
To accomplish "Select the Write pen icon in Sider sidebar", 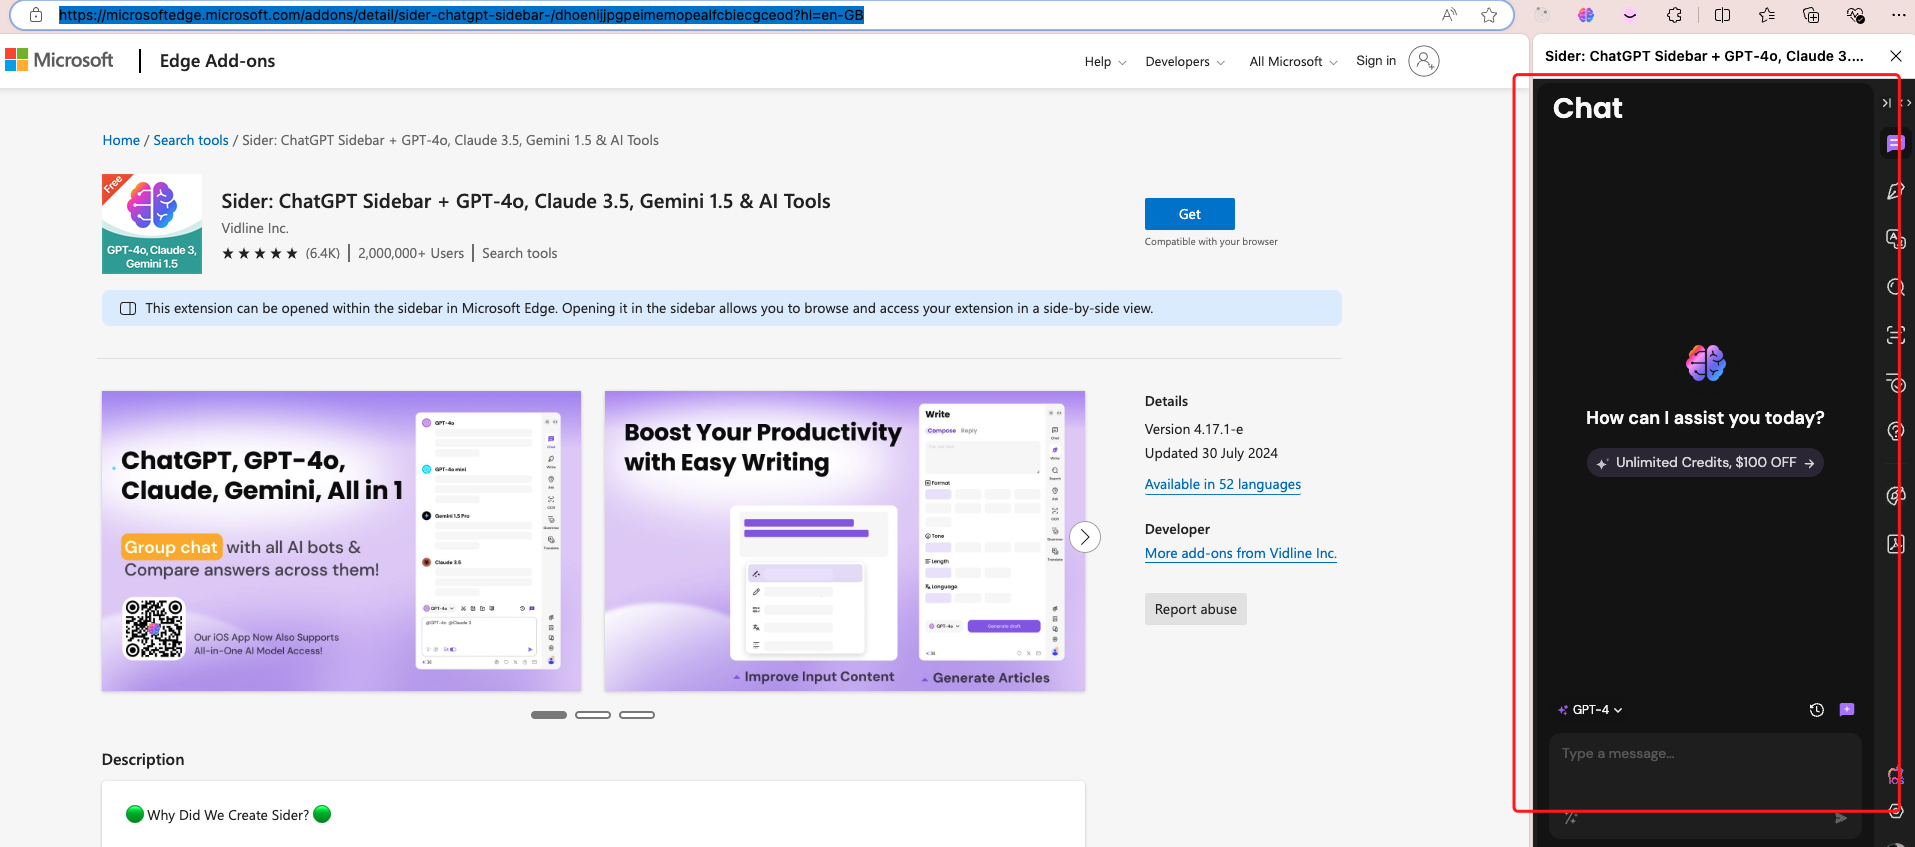I will coord(1895,191).
